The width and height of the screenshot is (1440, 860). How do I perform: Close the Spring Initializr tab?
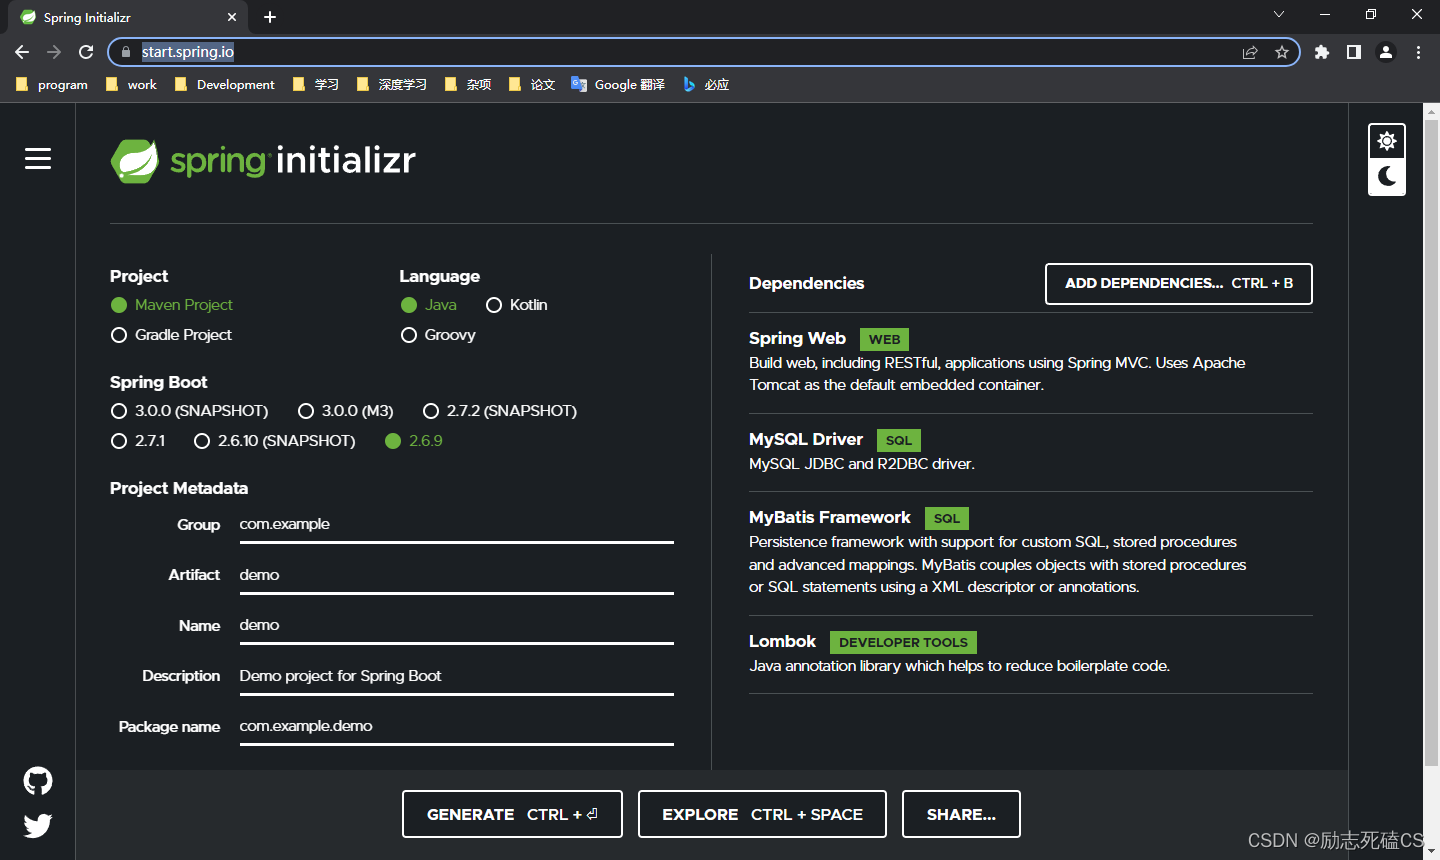232,17
